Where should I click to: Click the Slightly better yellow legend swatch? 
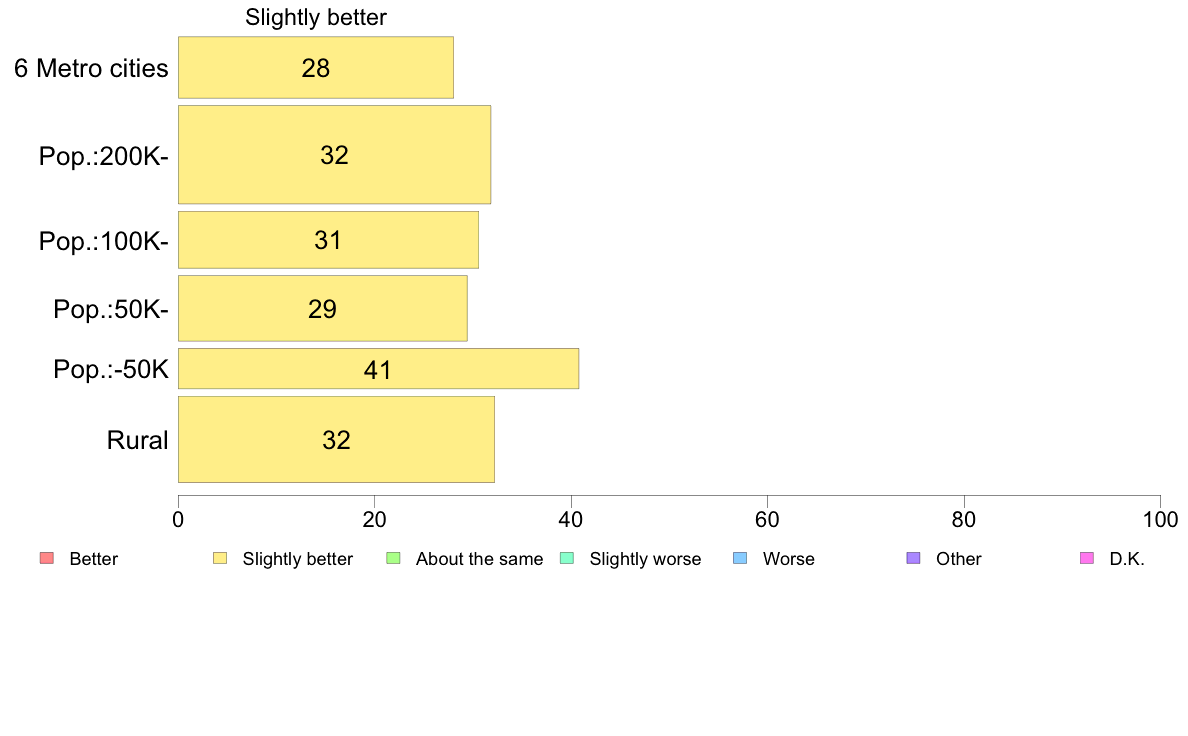click(220, 559)
